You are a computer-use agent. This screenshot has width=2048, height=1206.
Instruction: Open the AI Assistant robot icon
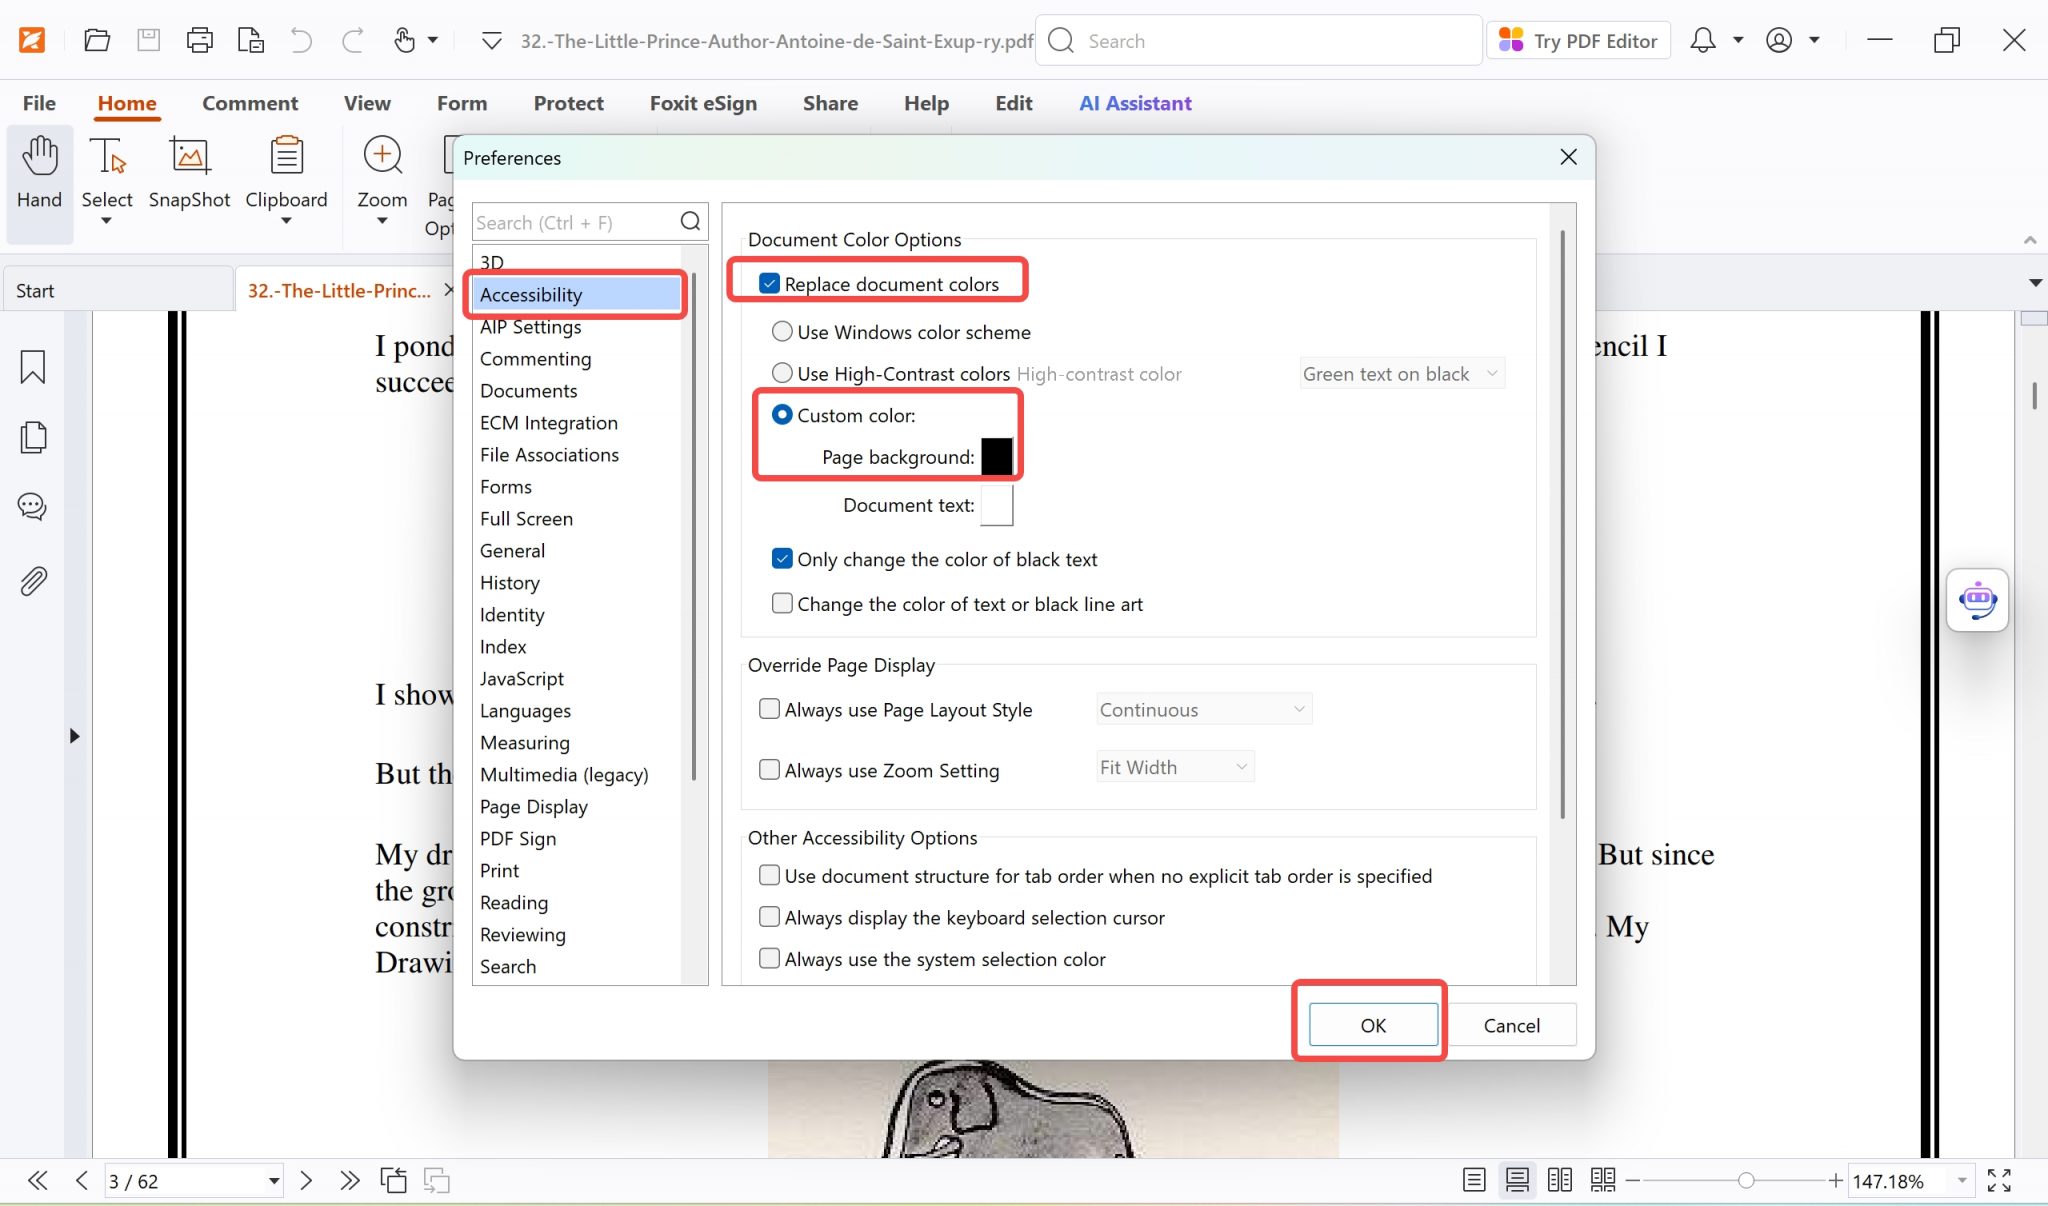(x=1977, y=600)
